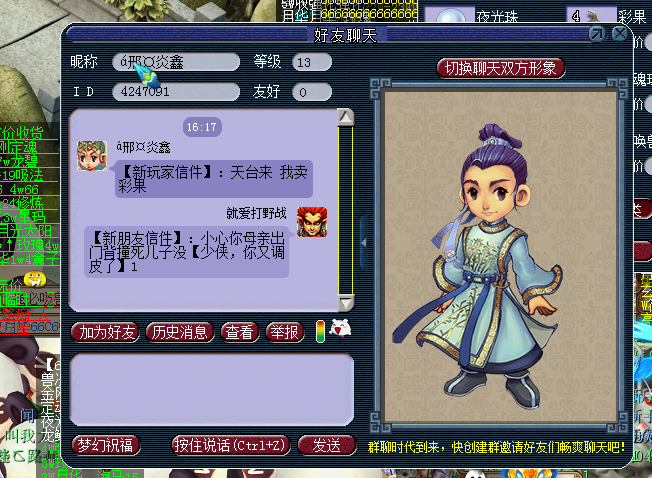Viewport: 652px width, 478px height.
Task: Click chat scrollbar up arrow
Action: coord(345,118)
